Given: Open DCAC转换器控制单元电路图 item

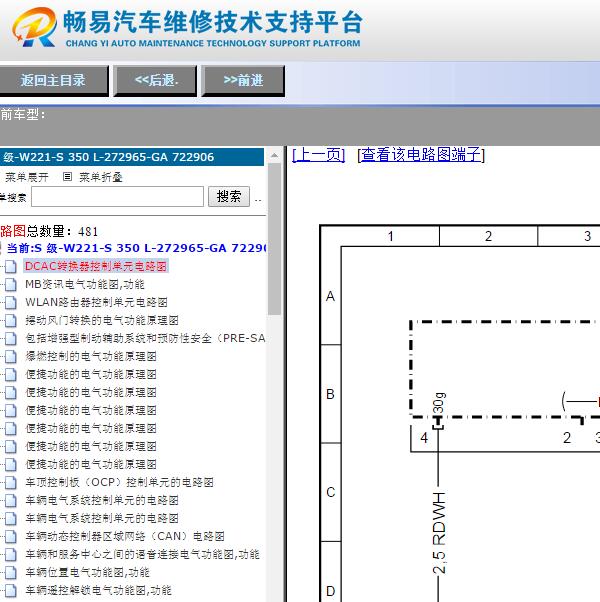Looking at the screenshot, I should (x=96, y=266).
